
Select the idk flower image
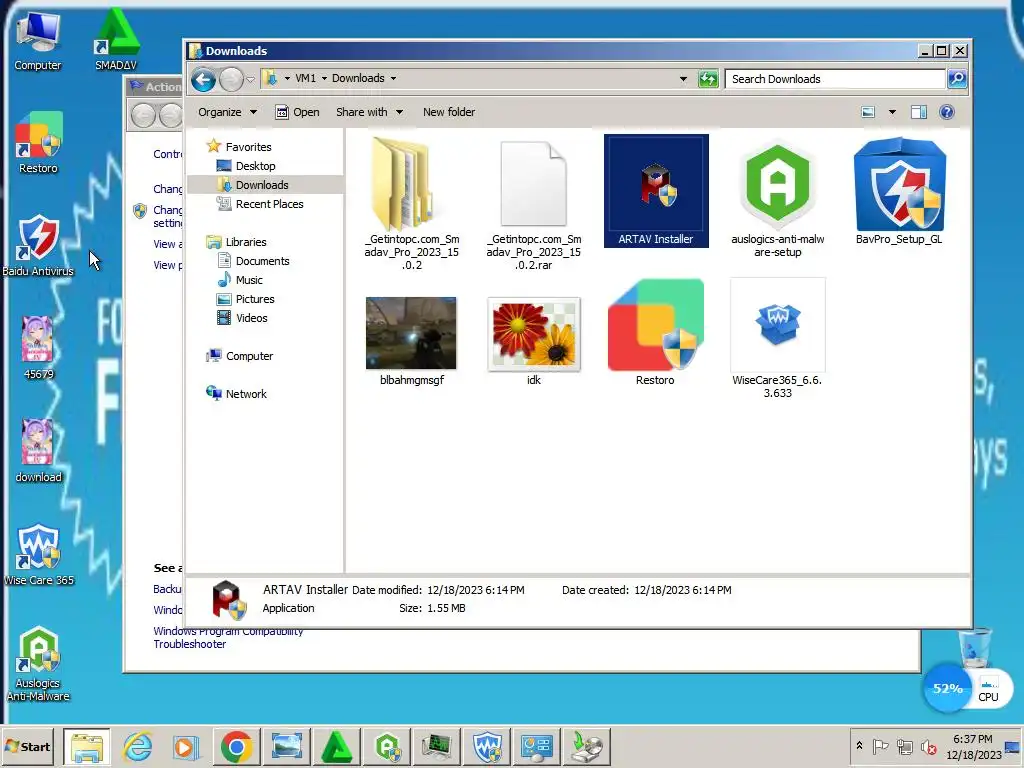pyautogui.click(x=534, y=340)
